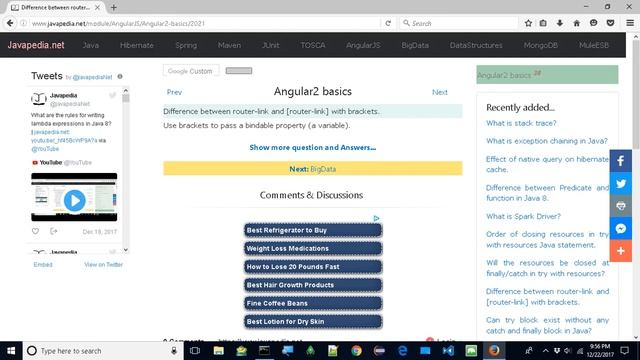The image size is (640, 360).
Task: Click the Windows search box on taskbar
Action: pyautogui.click(x=102, y=351)
